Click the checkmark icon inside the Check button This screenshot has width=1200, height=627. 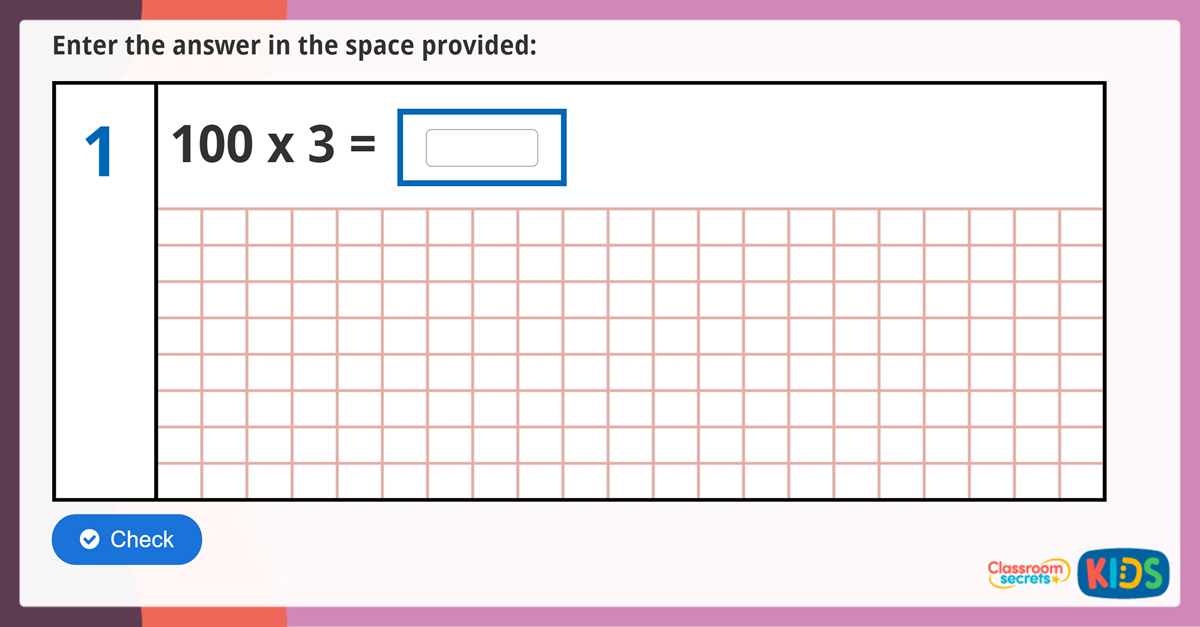click(89, 539)
